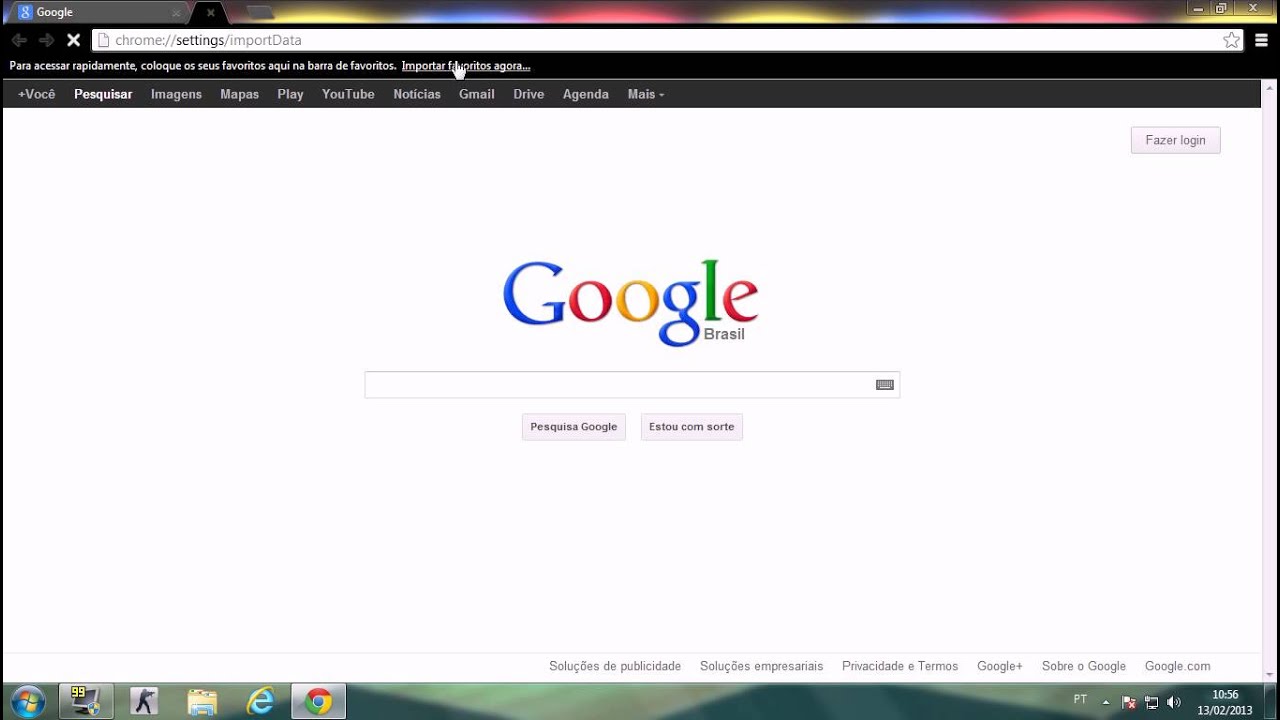
Task: Open the volume speaker tray icon
Action: [x=1174, y=702]
